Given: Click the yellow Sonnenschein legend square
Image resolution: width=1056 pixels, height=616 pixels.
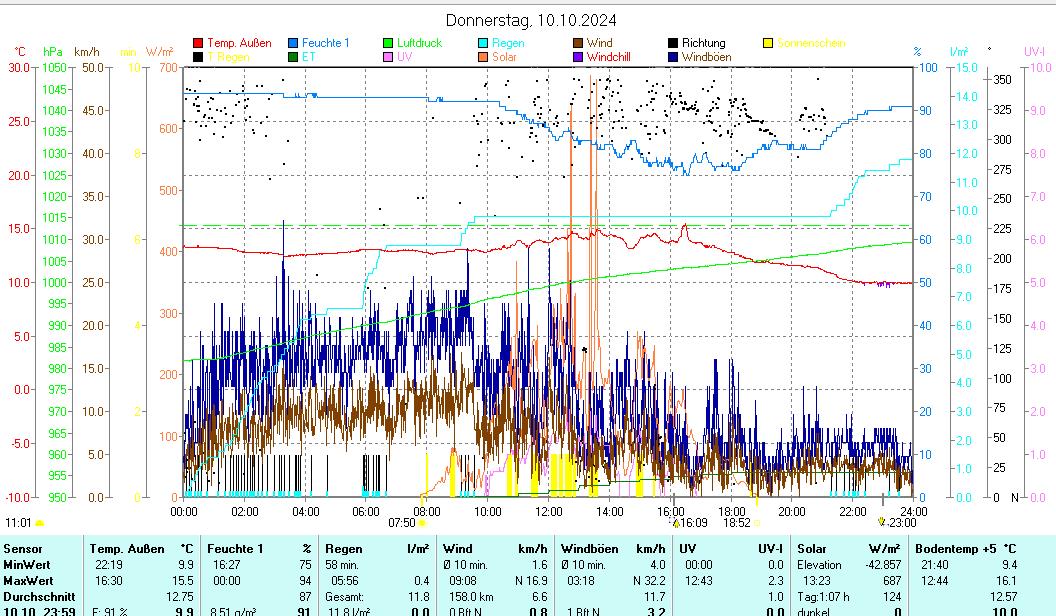Looking at the screenshot, I should click(x=768, y=43).
